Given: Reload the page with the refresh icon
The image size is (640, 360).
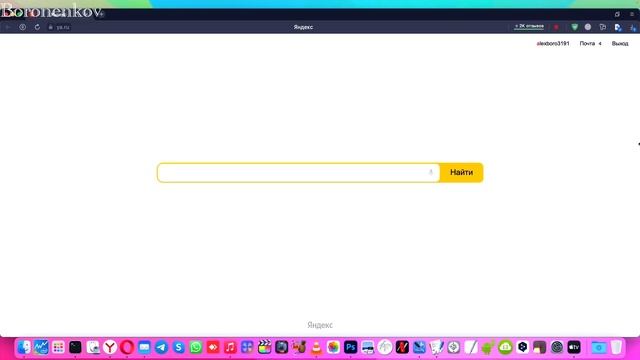Looking at the screenshot, I should 37,27.
